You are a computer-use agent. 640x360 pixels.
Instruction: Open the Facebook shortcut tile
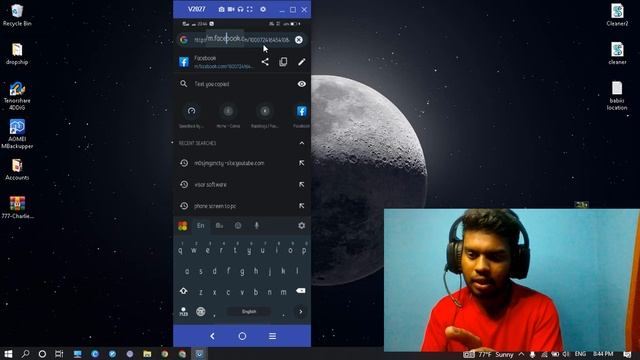click(301, 116)
